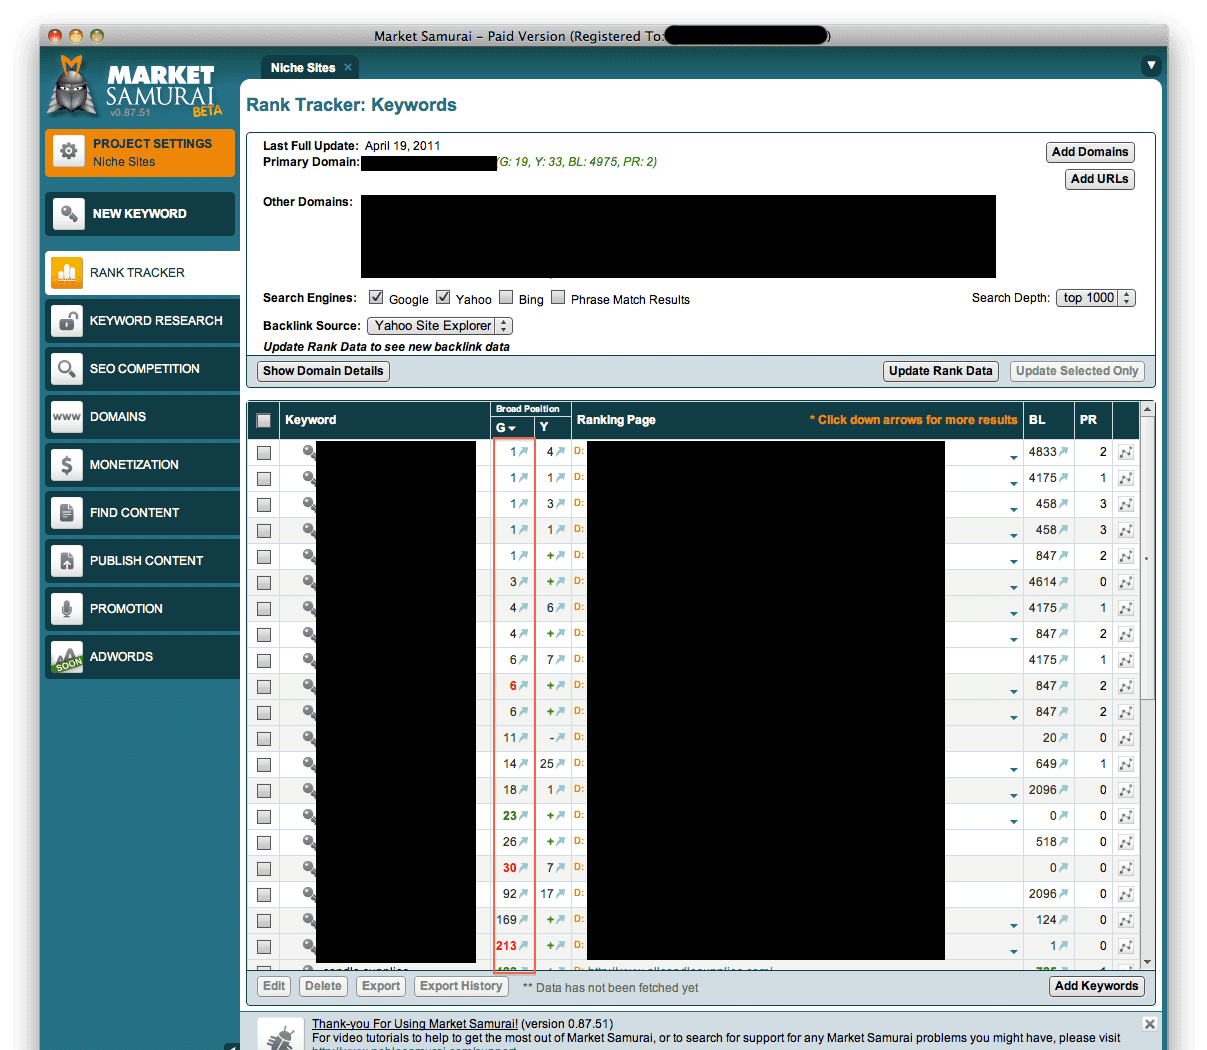Click Yahoo rank 17 arrow icon
This screenshot has width=1207, height=1050.
[x=561, y=894]
